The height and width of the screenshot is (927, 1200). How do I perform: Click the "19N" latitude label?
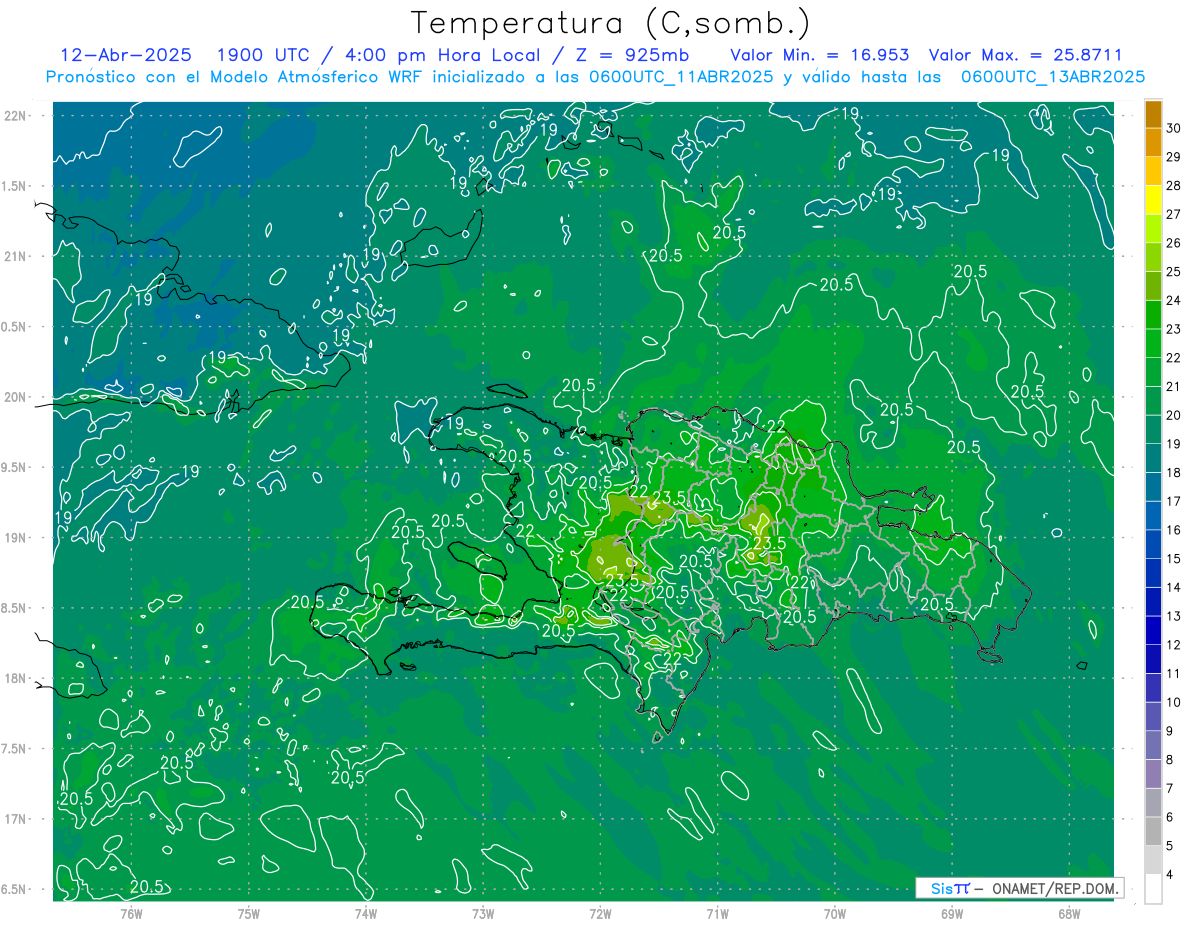pos(15,537)
